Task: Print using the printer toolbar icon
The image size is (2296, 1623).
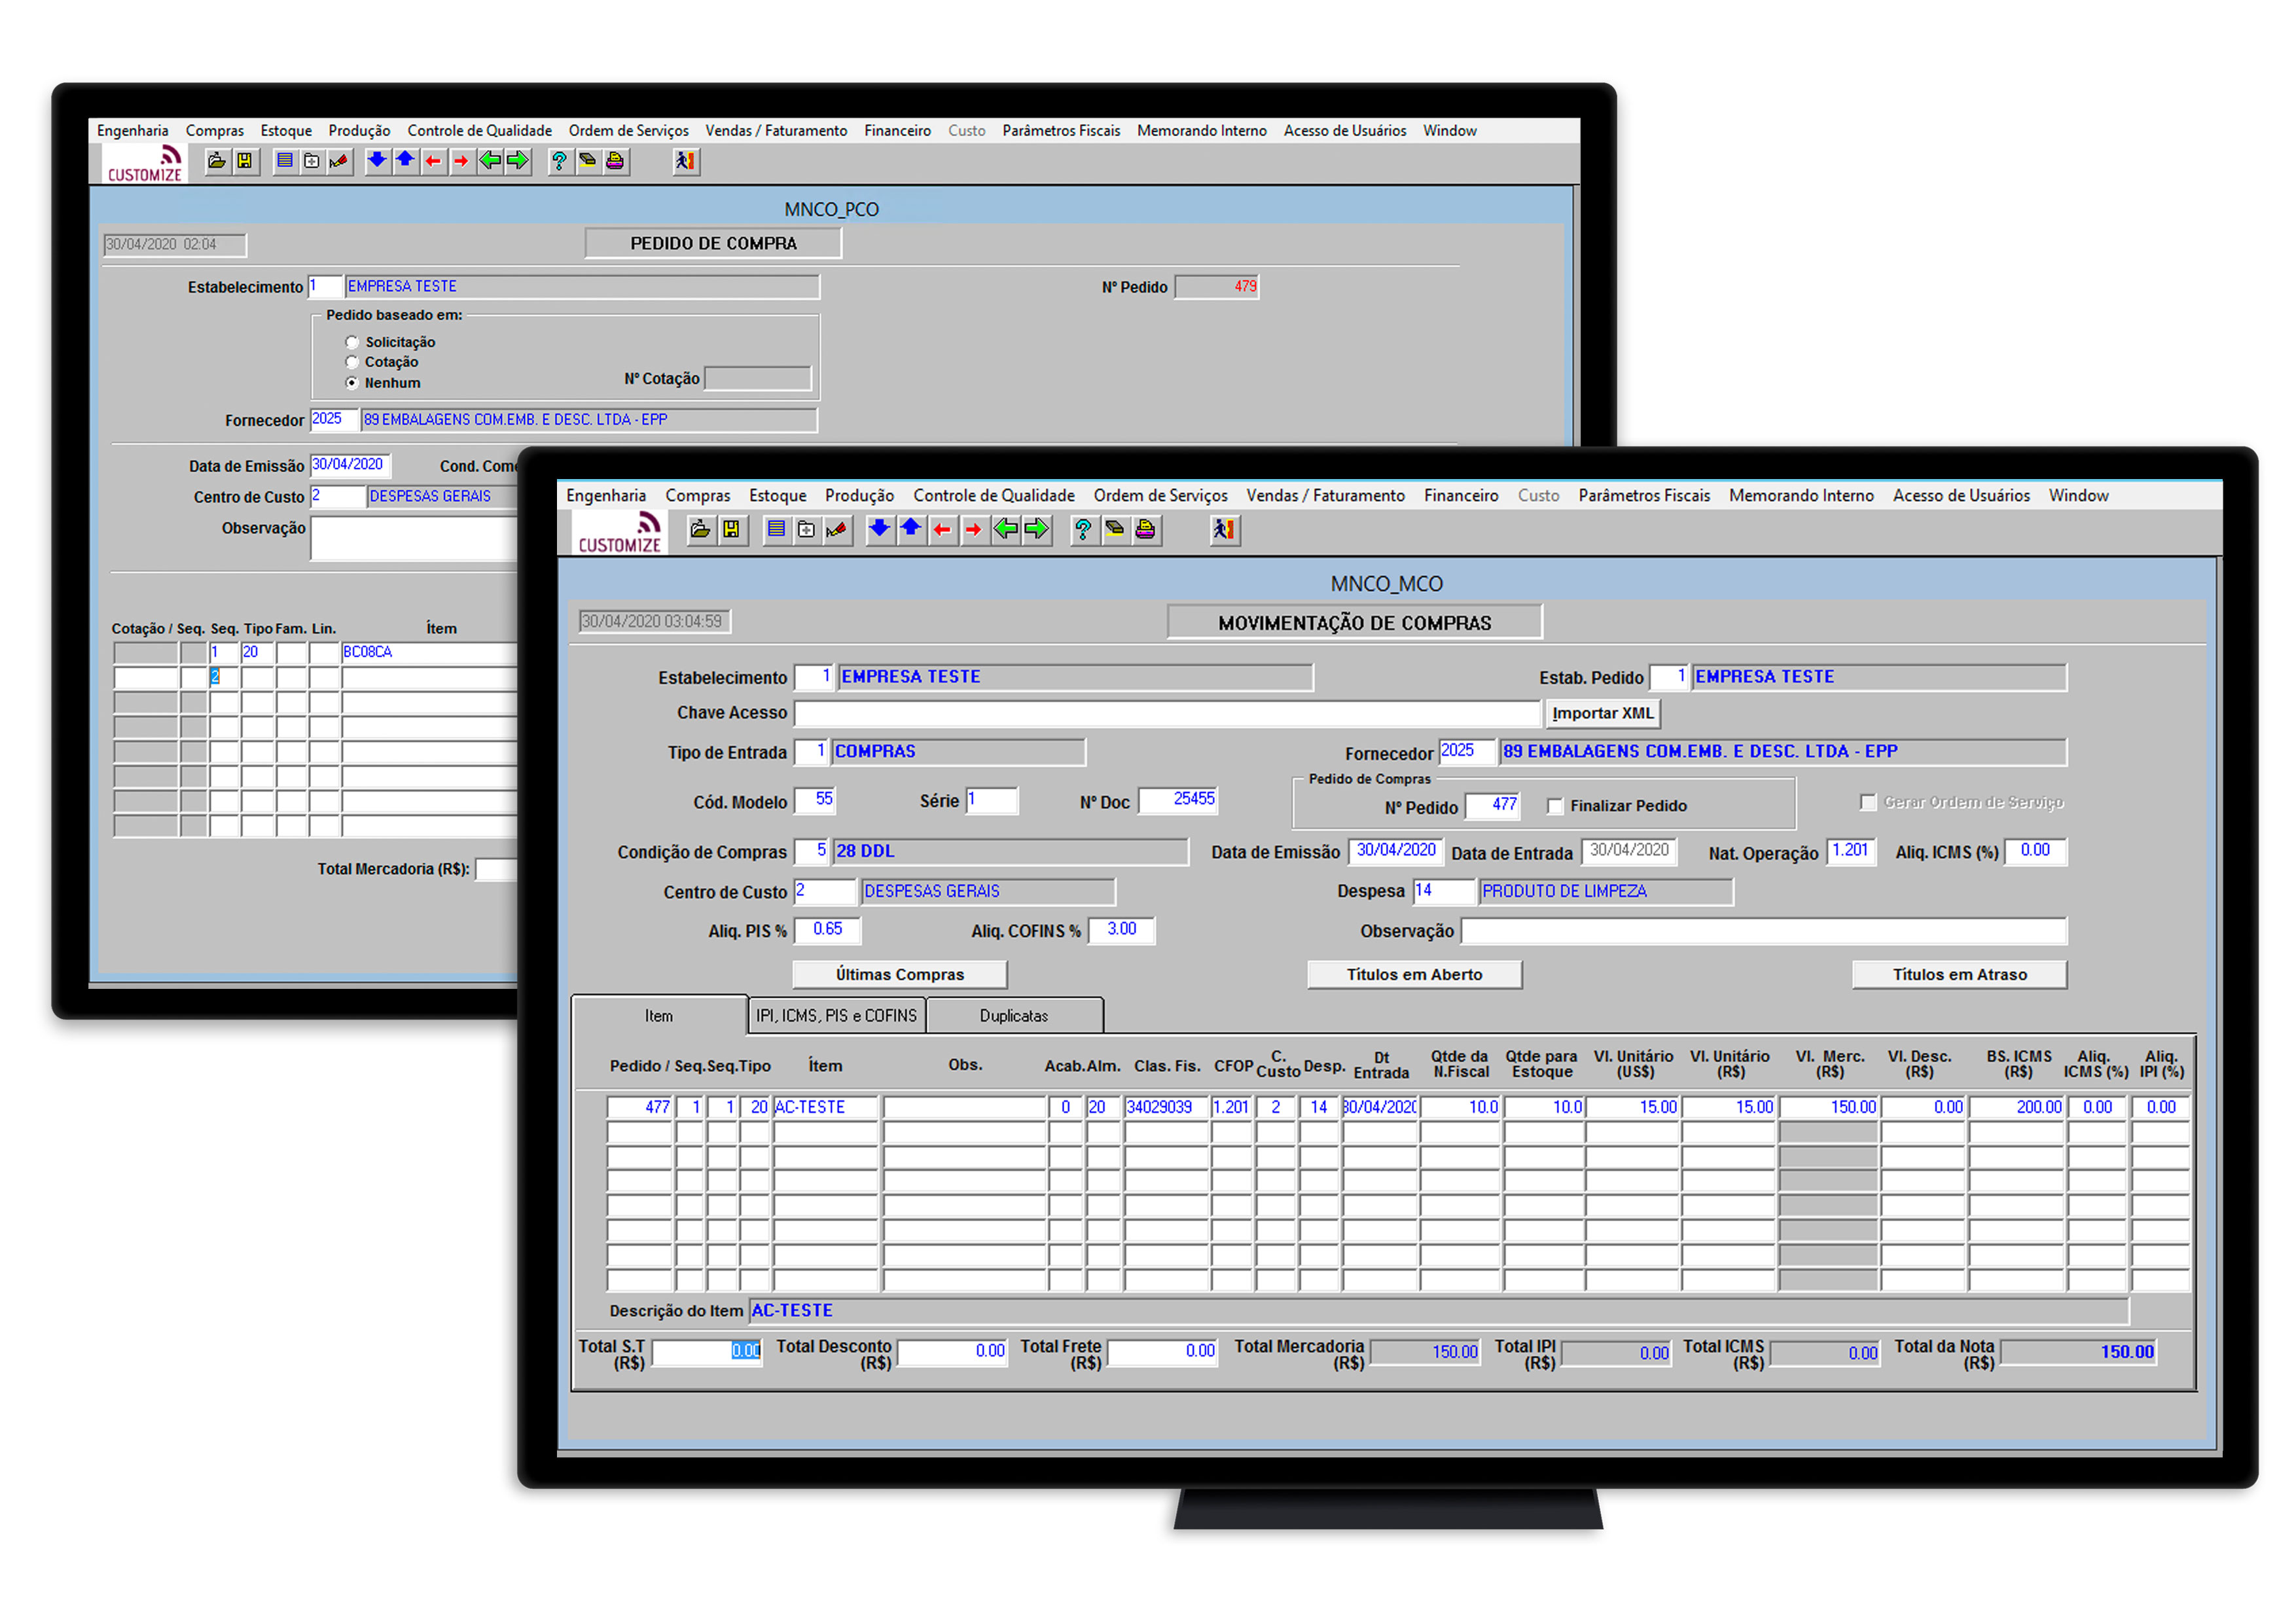Action: (x=1147, y=530)
